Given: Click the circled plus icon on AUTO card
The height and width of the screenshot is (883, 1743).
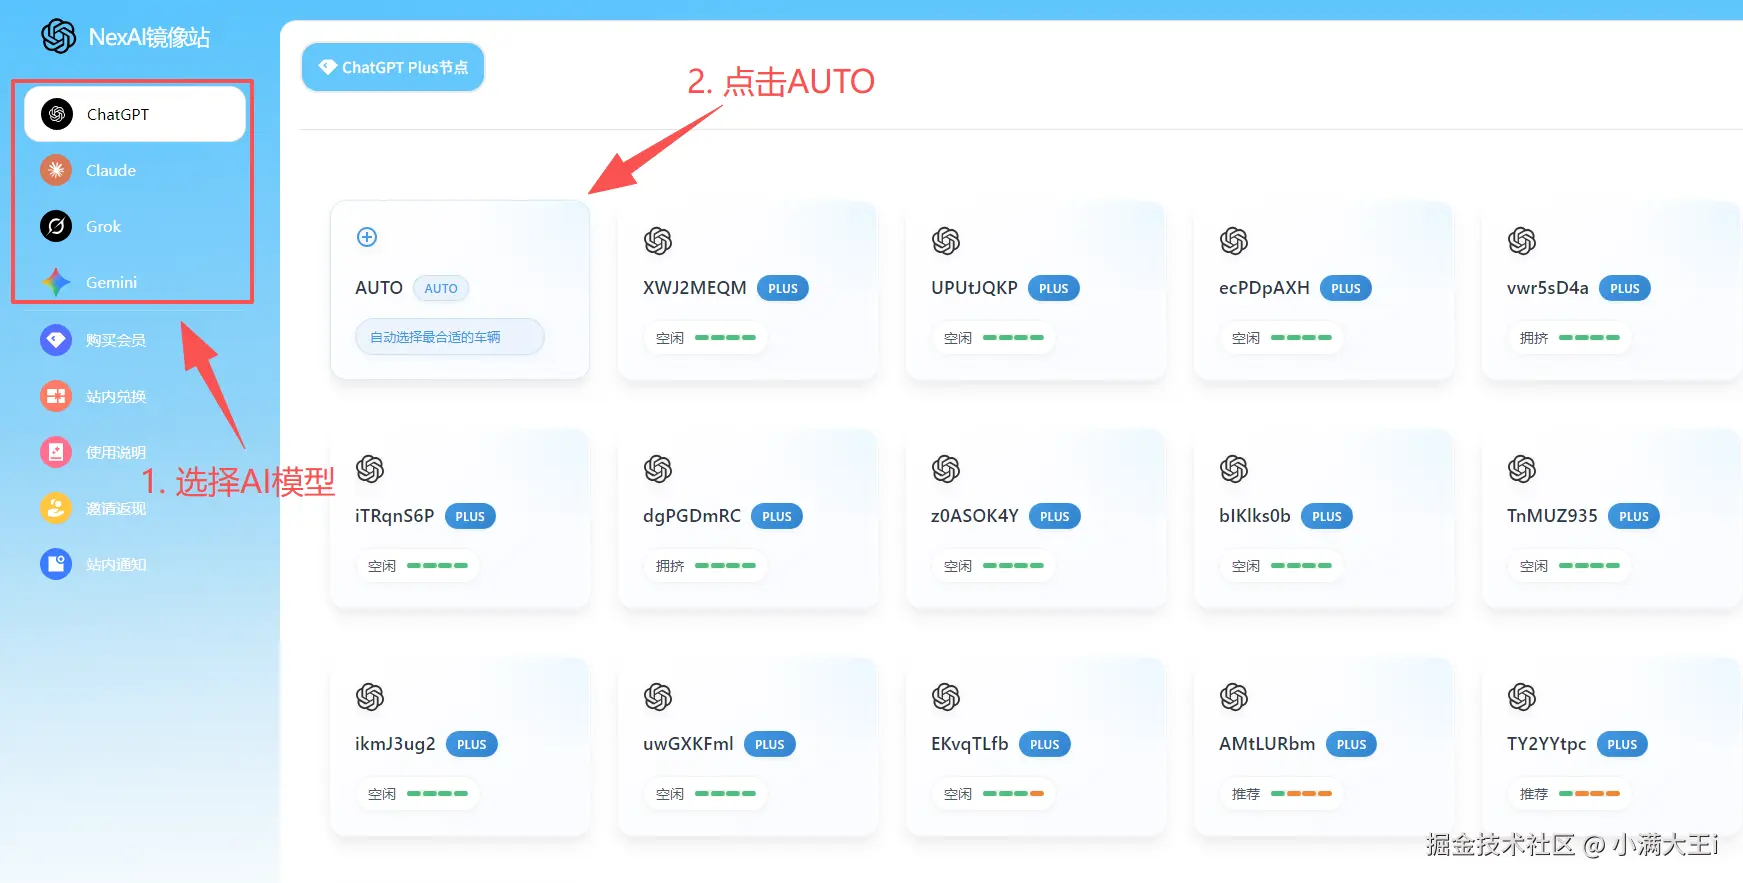Looking at the screenshot, I should point(367,237).
